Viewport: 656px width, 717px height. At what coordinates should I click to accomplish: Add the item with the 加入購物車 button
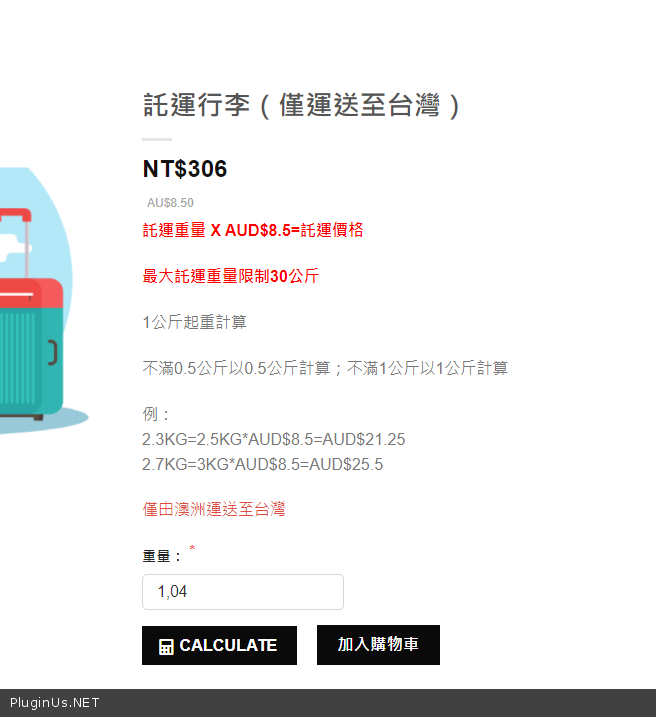378,645
